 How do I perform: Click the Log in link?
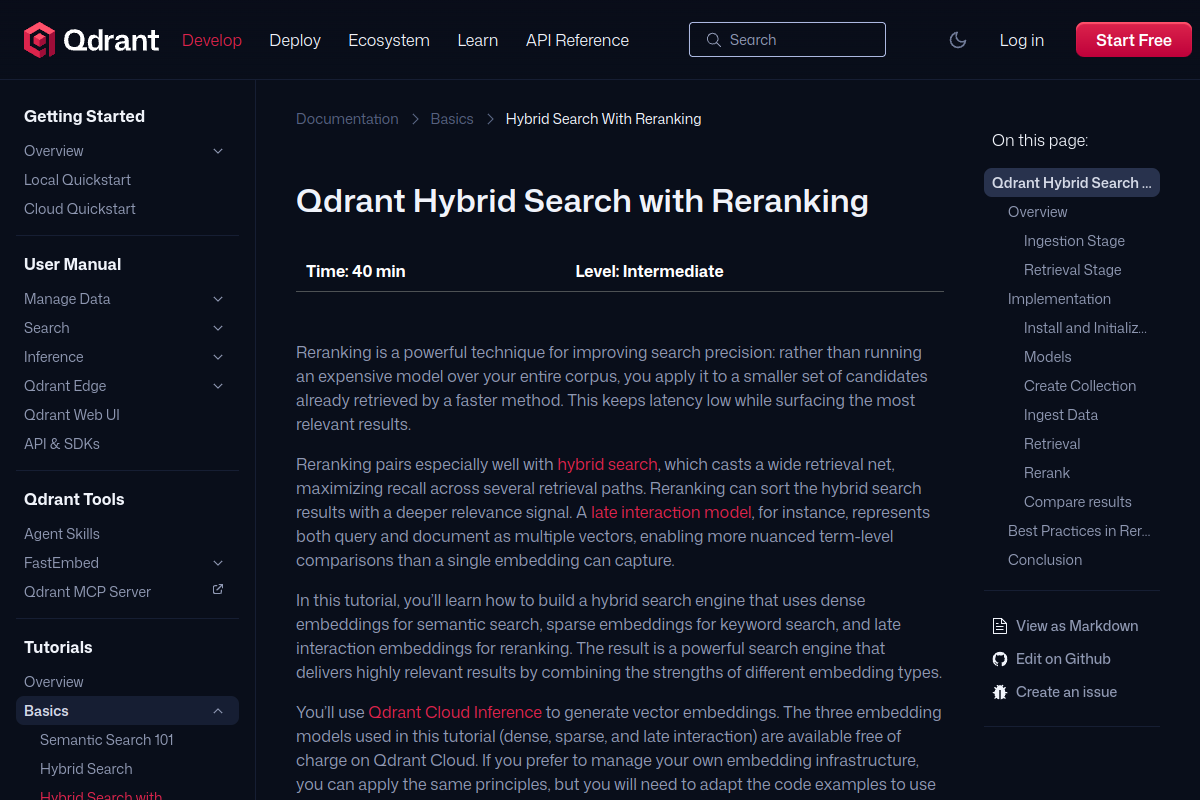point(1022,40)
